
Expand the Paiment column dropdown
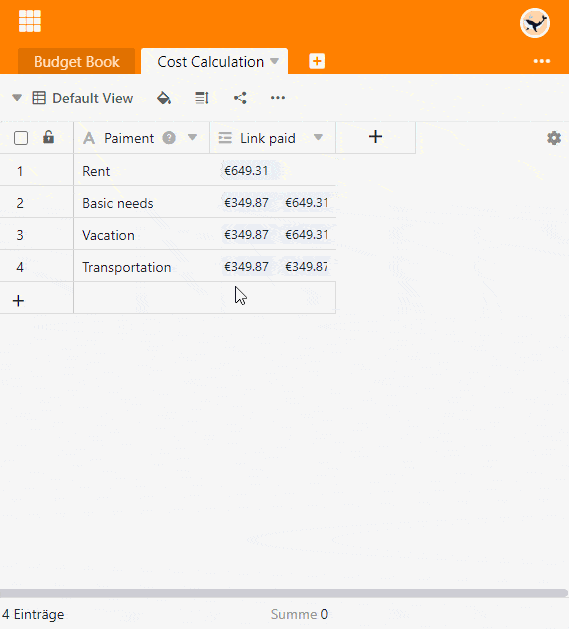(193, 138)
